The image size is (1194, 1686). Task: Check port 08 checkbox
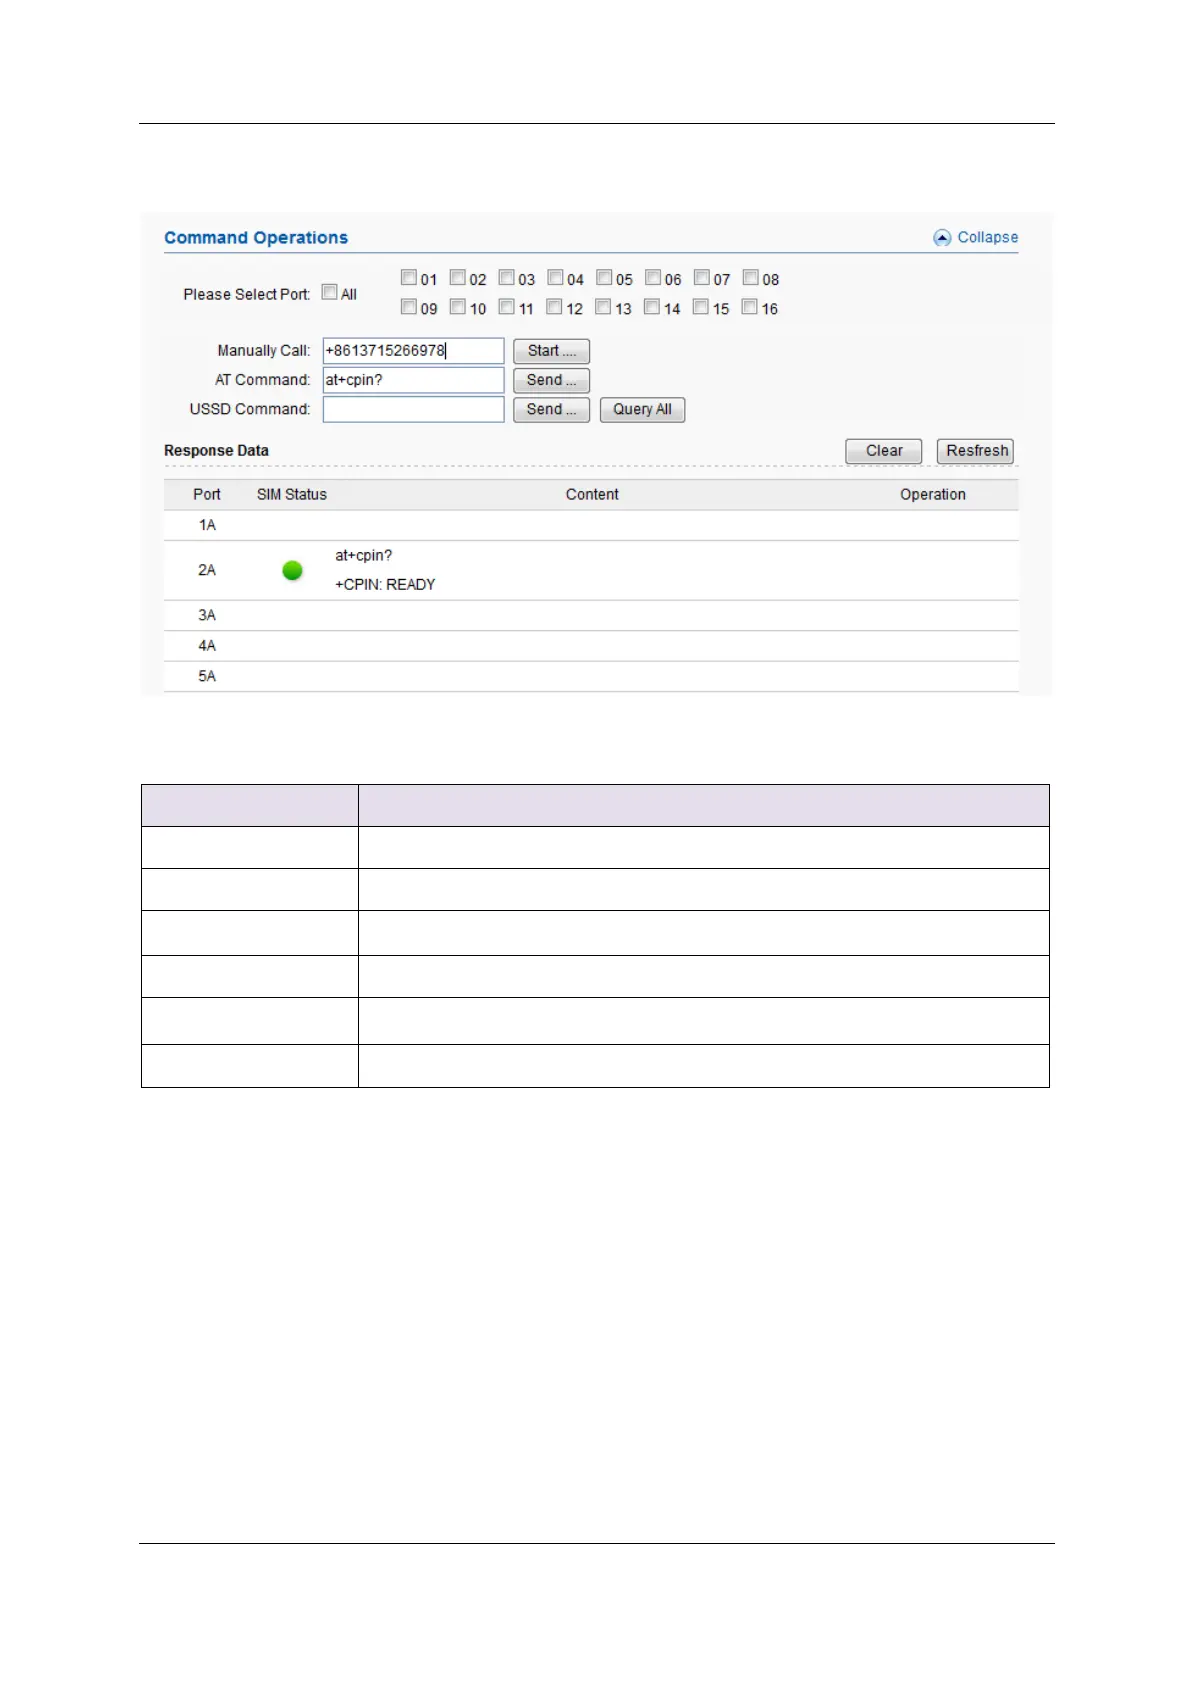(x=751, y=278)
